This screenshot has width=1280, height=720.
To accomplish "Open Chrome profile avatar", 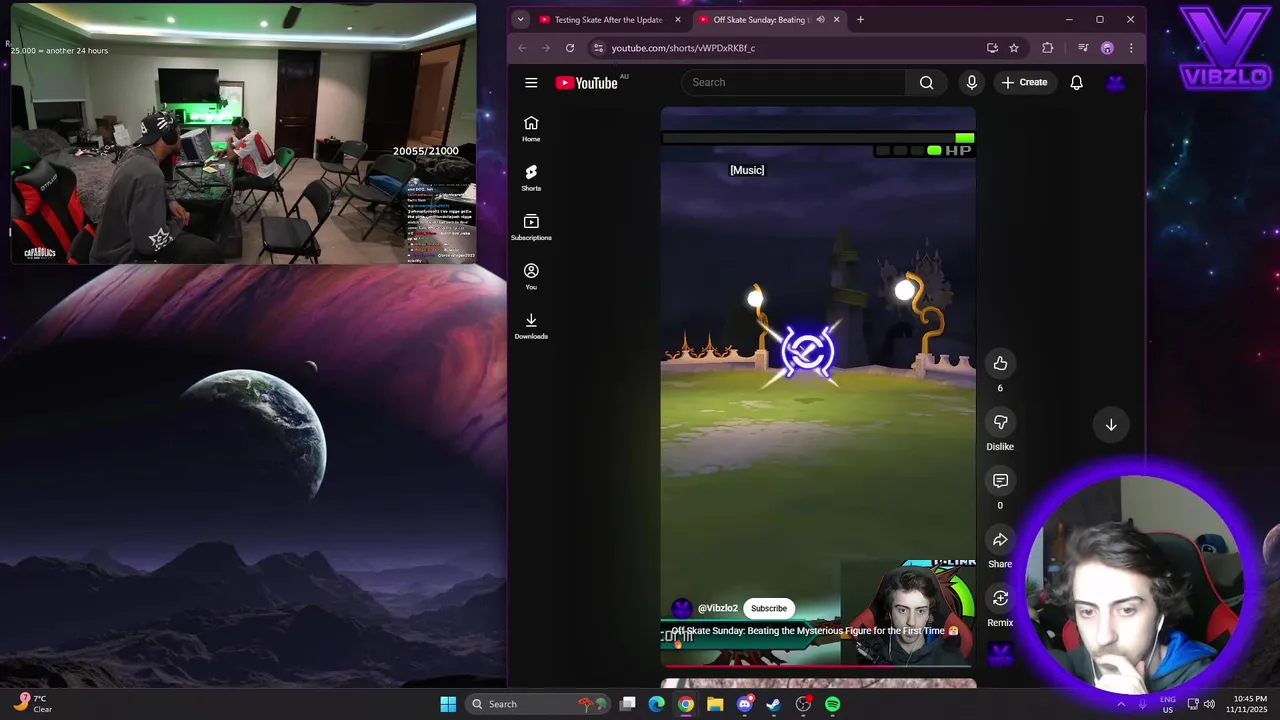I will coord(1107,48).
